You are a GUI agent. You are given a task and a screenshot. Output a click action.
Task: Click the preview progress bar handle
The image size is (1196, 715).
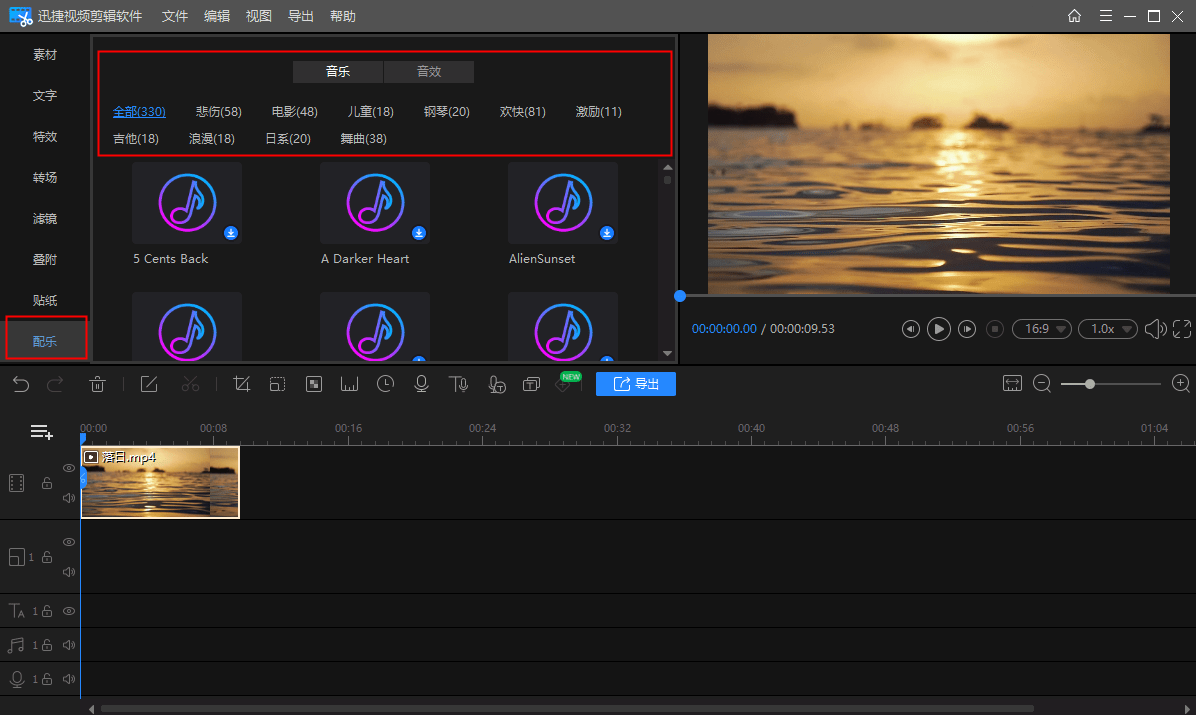680,296
